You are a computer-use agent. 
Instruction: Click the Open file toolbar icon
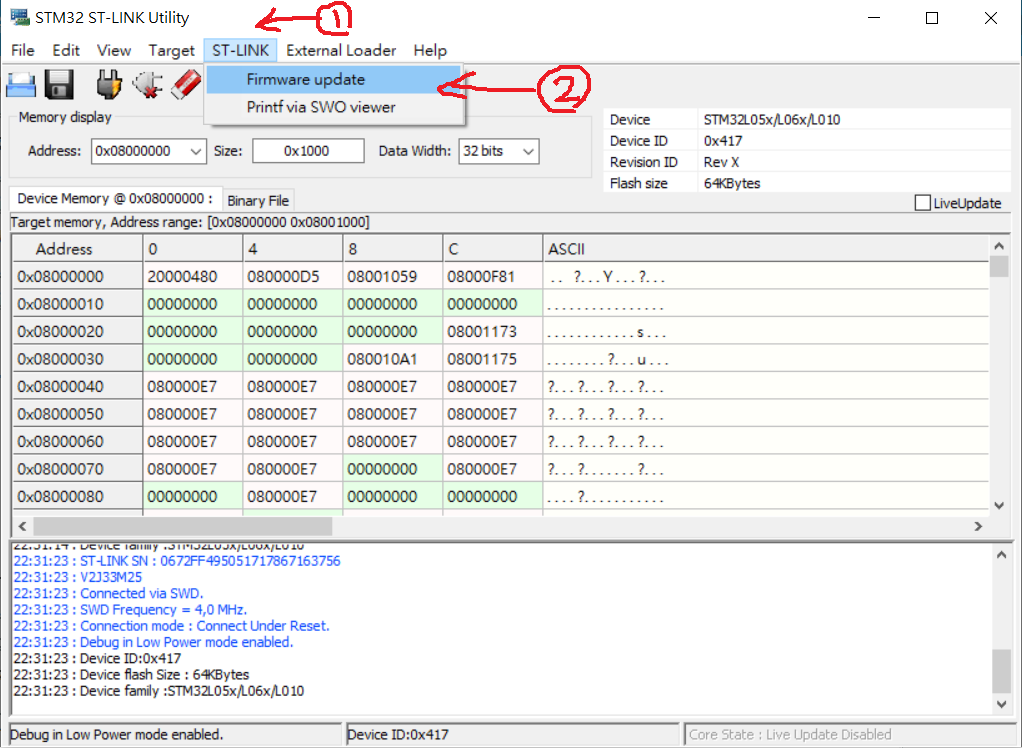(x=21, y=85)
